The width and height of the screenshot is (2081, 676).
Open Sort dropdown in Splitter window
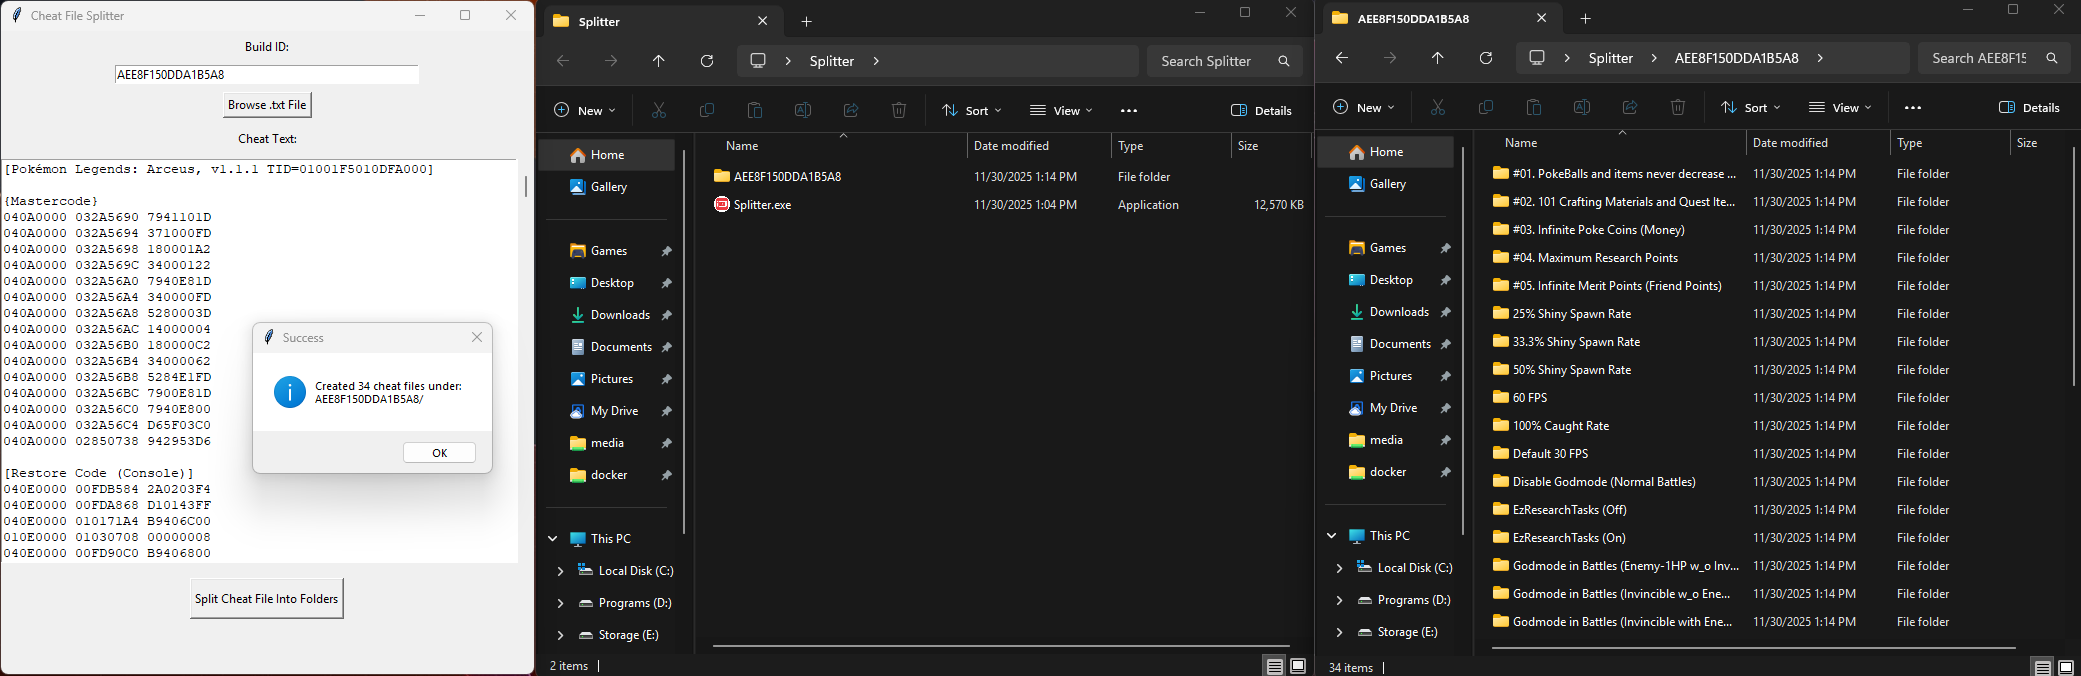[972, 111]
